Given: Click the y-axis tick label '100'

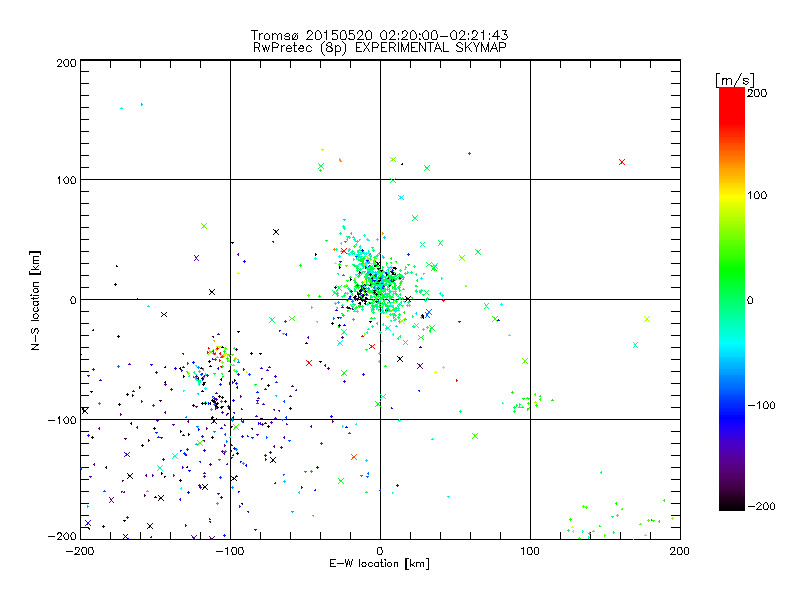Looking at the screenshot, I should pyautogui.click(x=66, y=180).
